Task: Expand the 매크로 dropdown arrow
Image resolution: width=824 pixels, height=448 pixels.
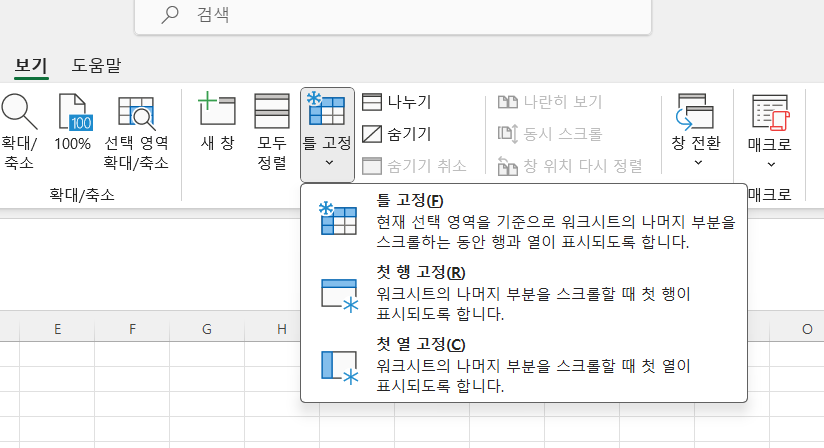Action: 771,164
